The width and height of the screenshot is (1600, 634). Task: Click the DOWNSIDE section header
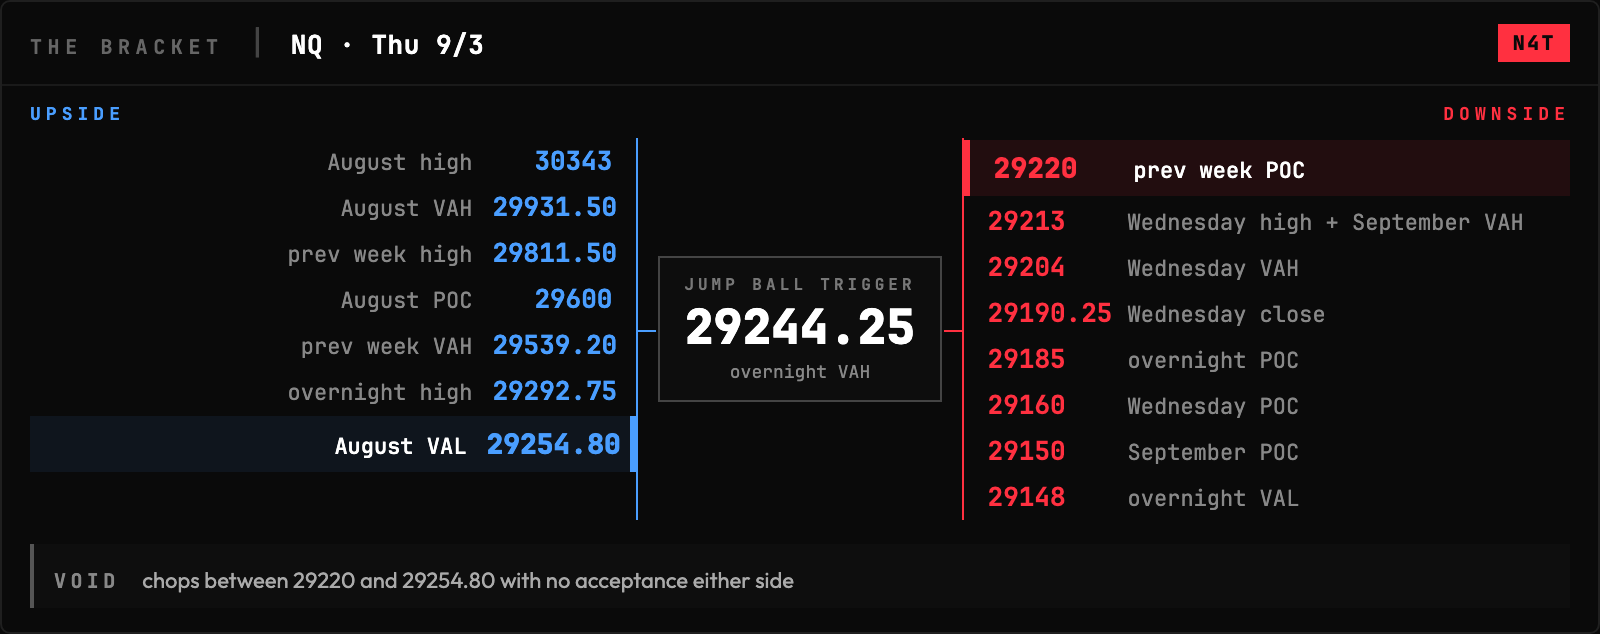(x=1505, y=114)
